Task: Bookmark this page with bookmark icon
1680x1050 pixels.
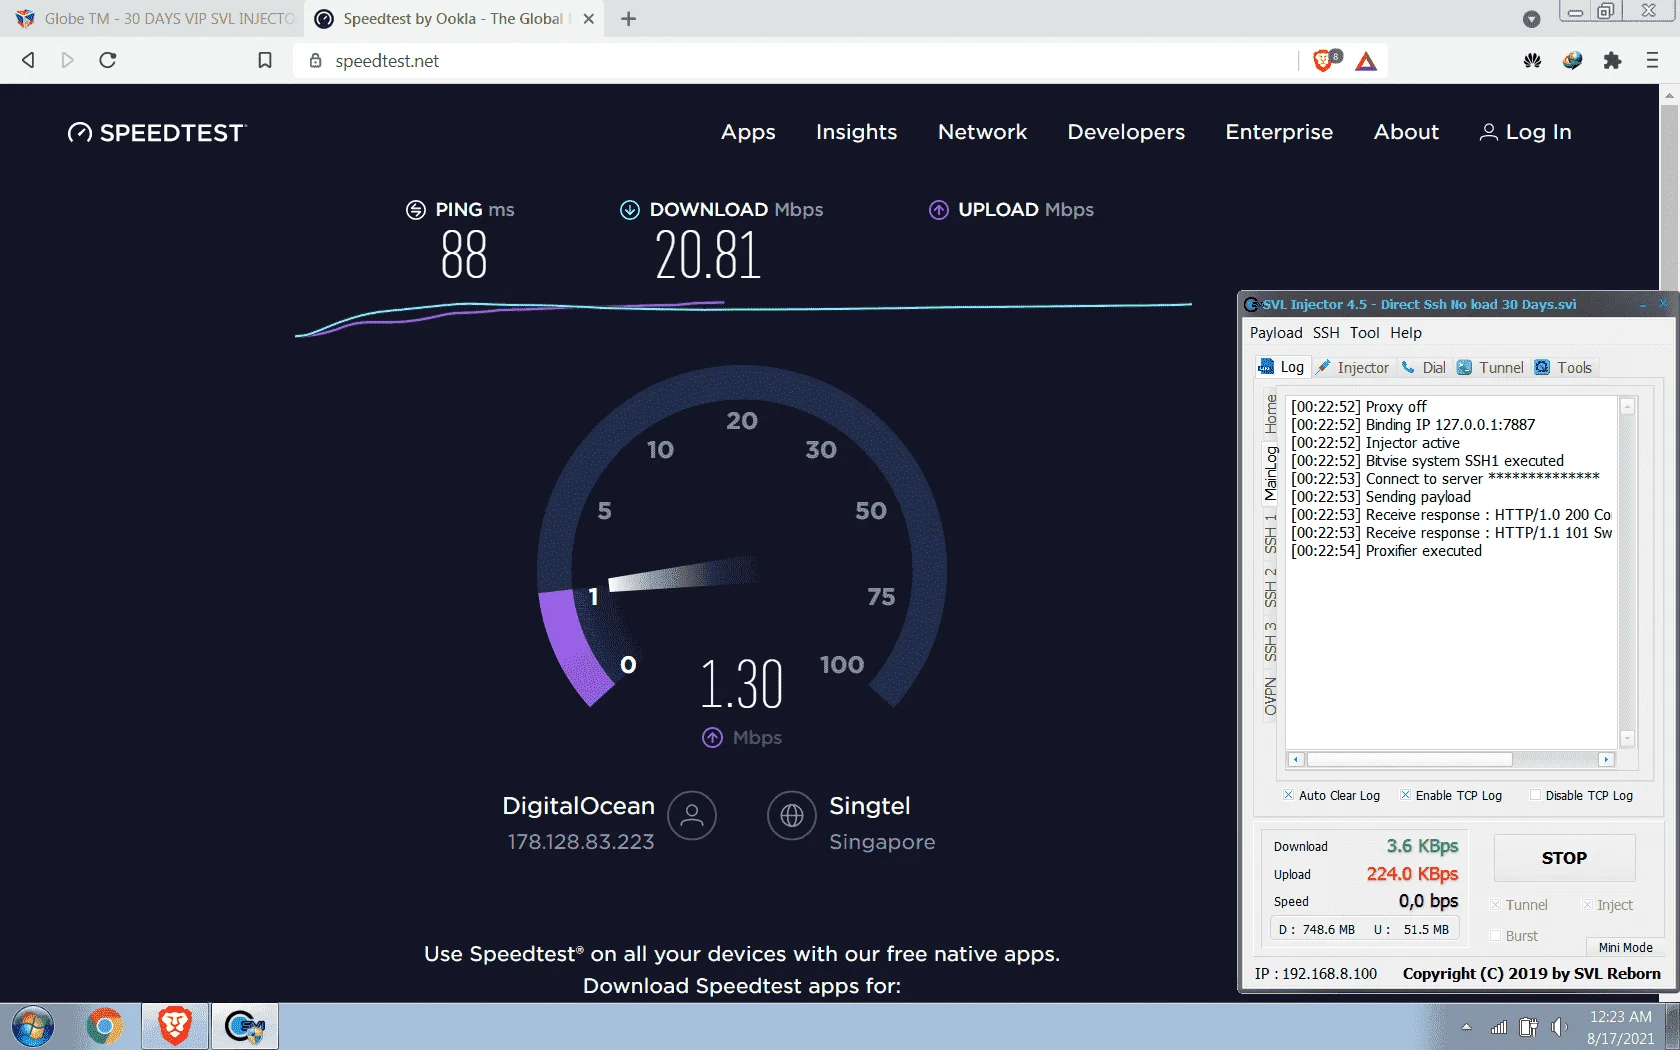Action: pos(265,60)
